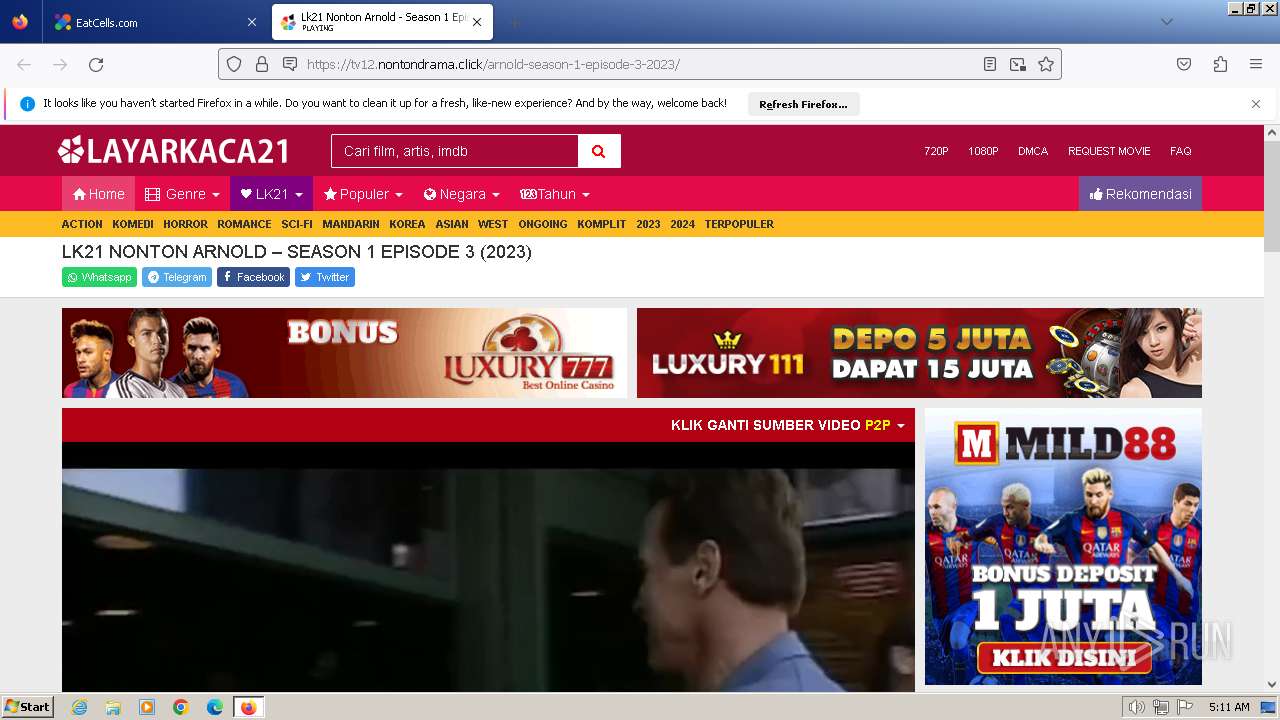Expand the LK21 dropdown menu
Viewport: 1280px width, 720px height.
(271, 194)
